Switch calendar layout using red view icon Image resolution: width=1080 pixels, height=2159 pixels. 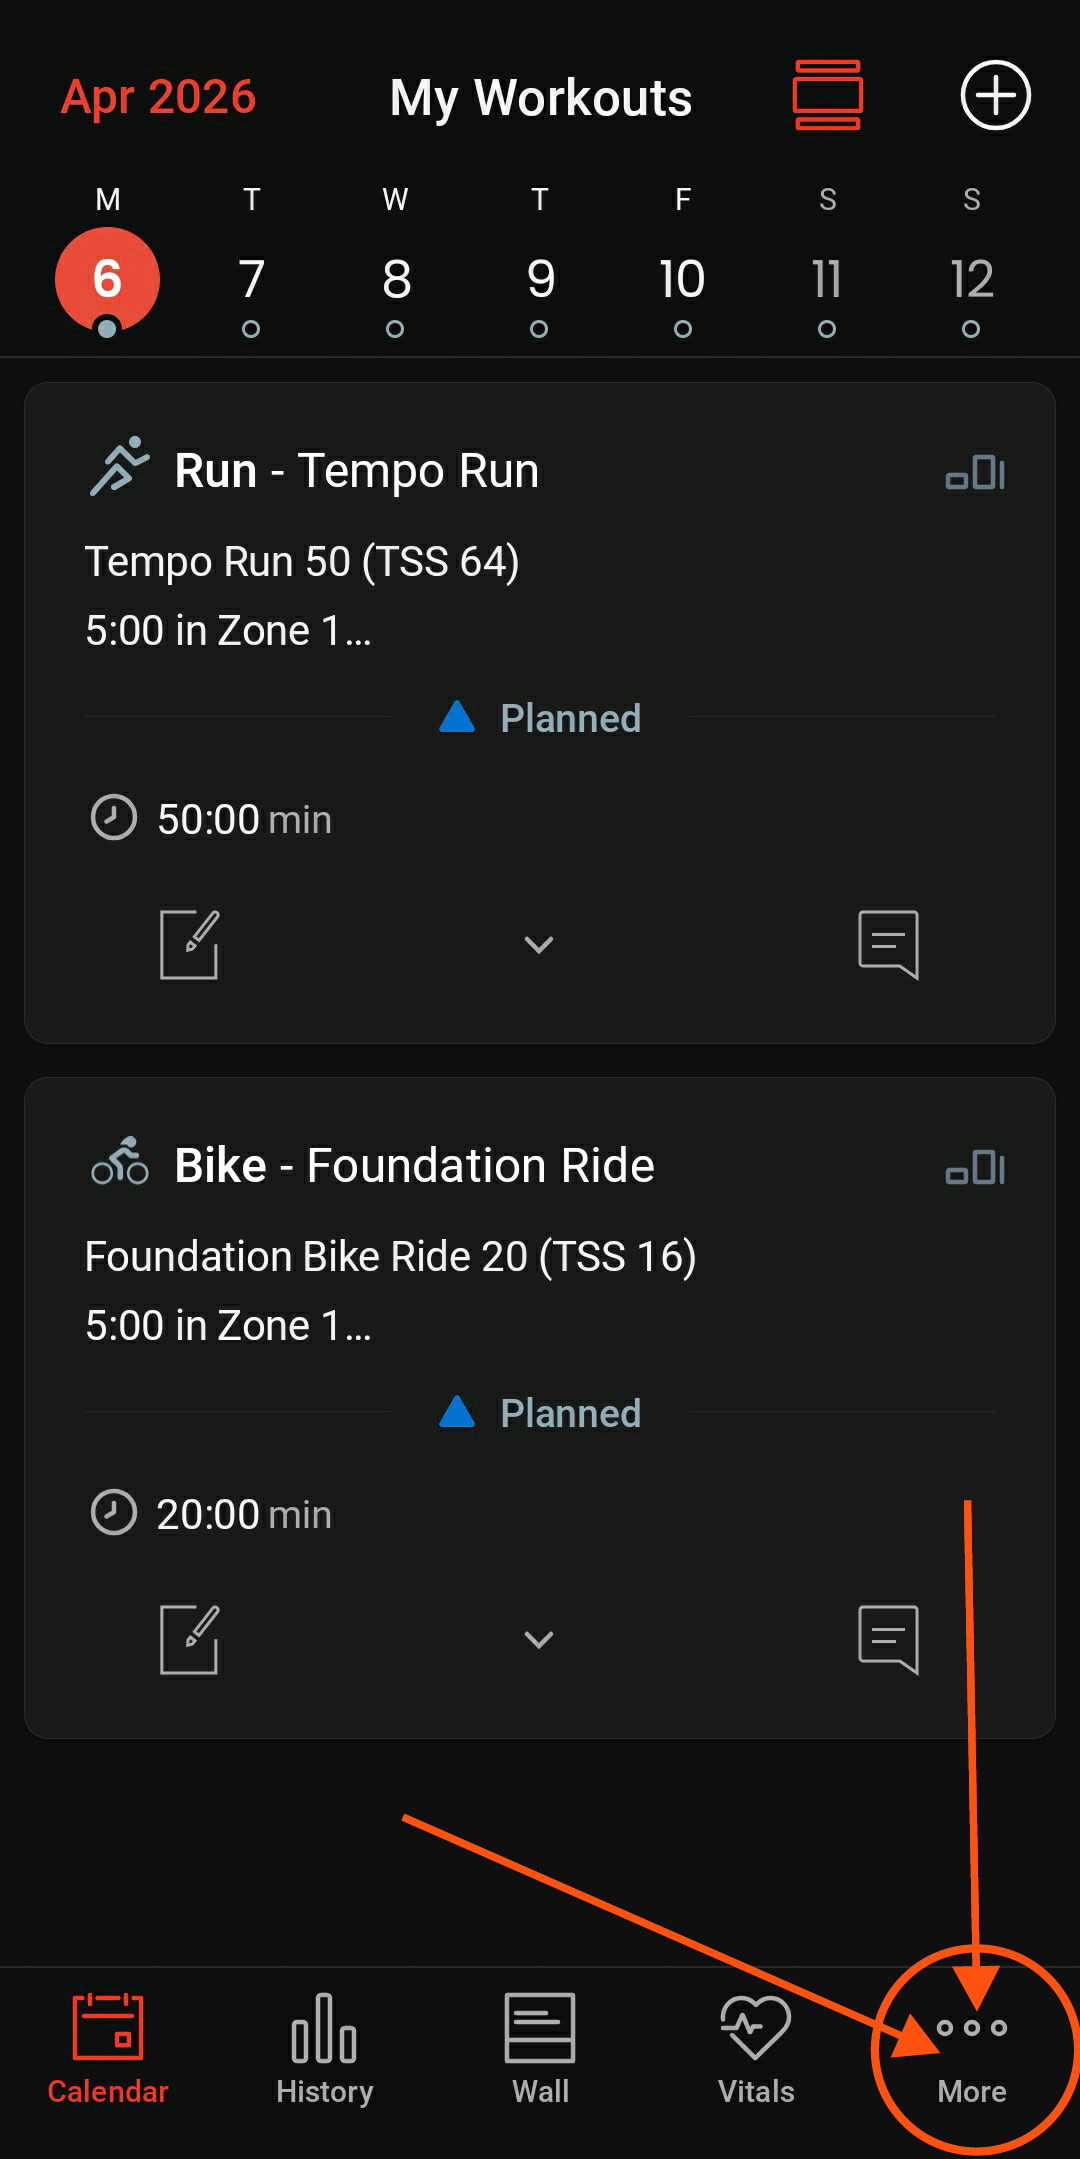(x=827, y=96)
